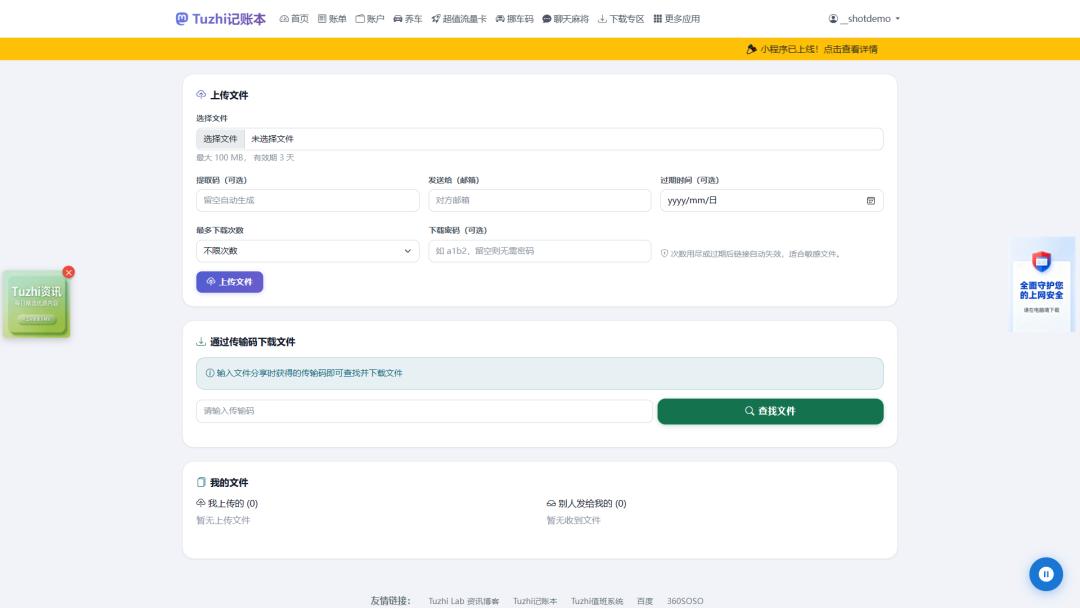
Task: Open the 首页 nav item
Action: pyautogui.click(x=294, y=19)
